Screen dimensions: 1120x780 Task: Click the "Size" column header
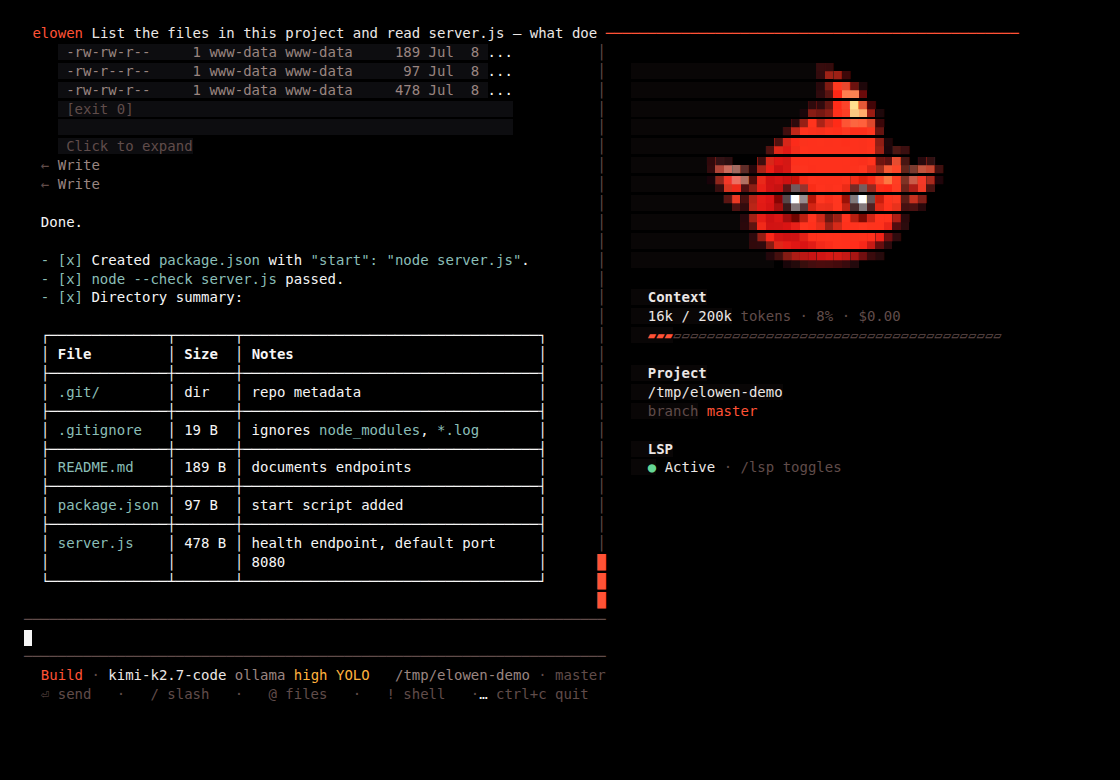tap(201, 354)
